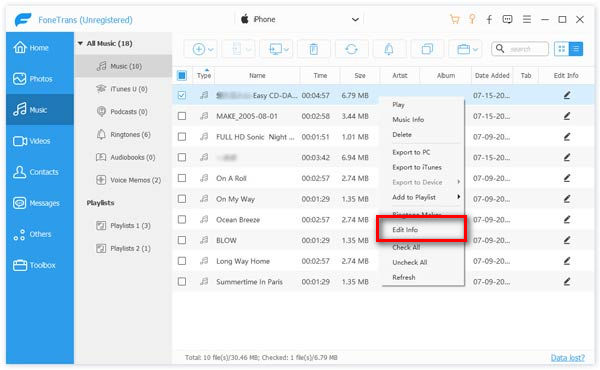The image size is (600, 370).
Task: Click the shopping cart purchase icon
Action: coord(454,19)
